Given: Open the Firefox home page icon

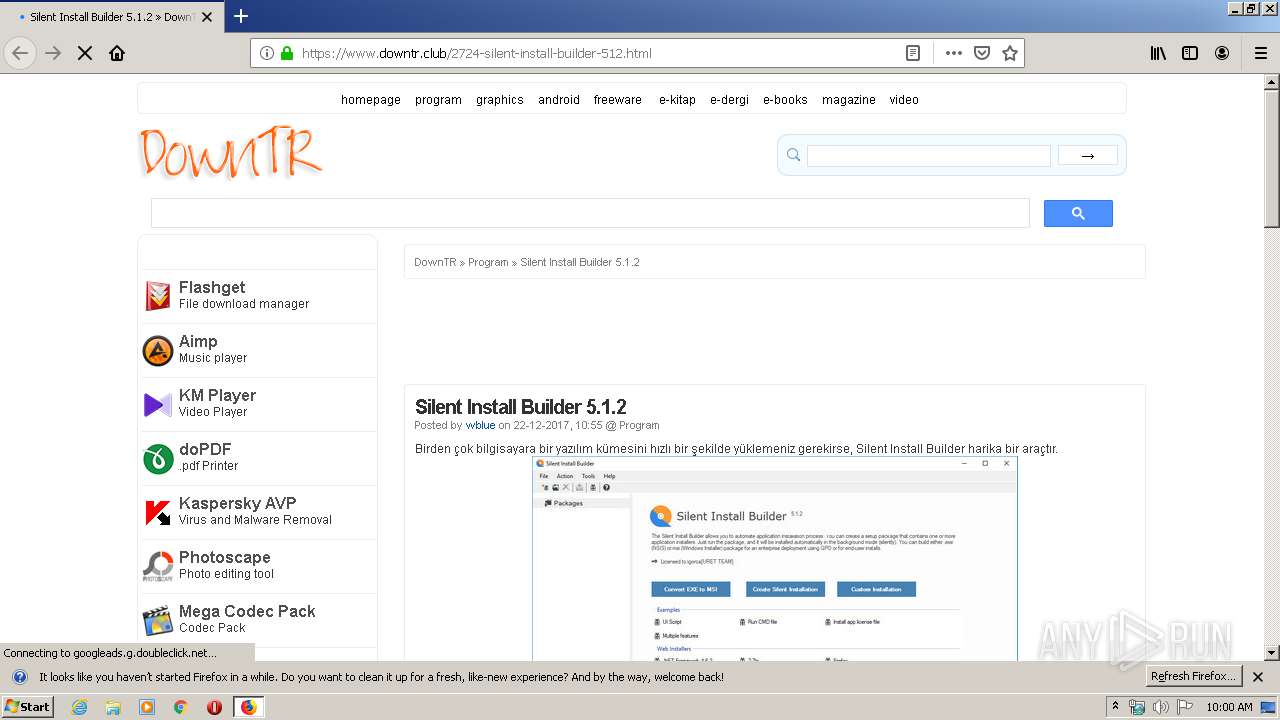Looking at the screenshot, I should pyautogui.click(x=117, y=53).
